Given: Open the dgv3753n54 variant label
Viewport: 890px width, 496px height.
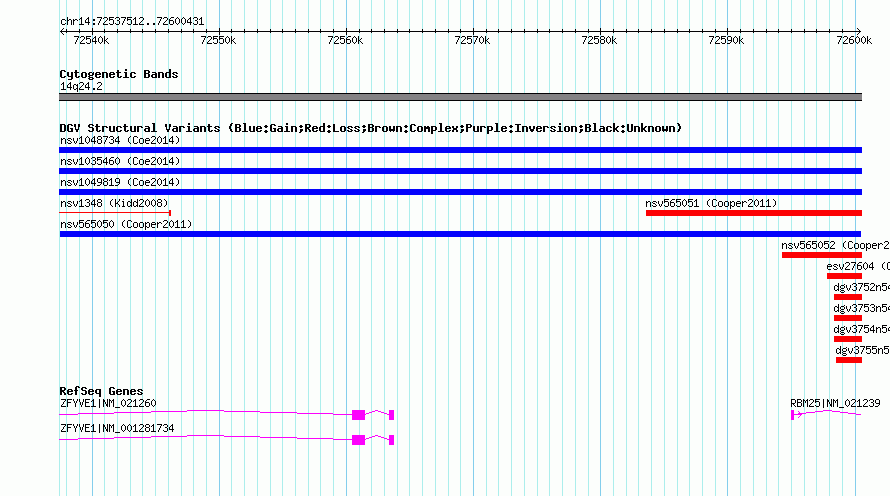Looking at the screenshot, I should click(862, 308).
